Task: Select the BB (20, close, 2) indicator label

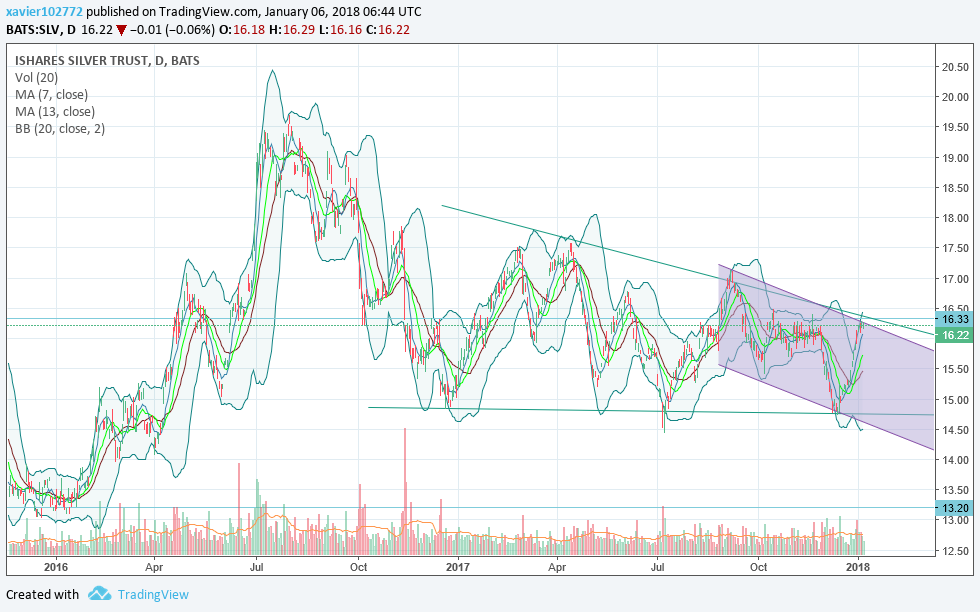Action: tap(60, 128)
